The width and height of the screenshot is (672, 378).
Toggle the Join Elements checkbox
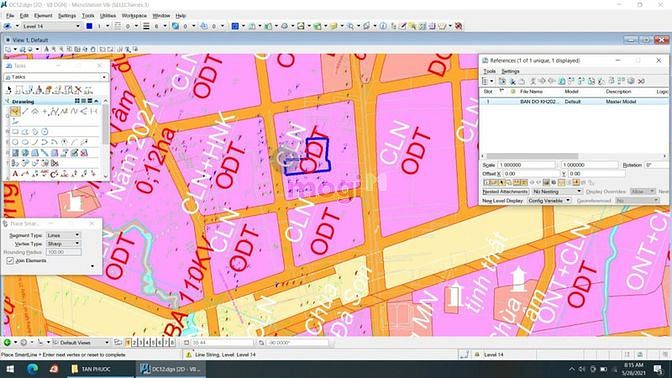click(x=10, y=261)
